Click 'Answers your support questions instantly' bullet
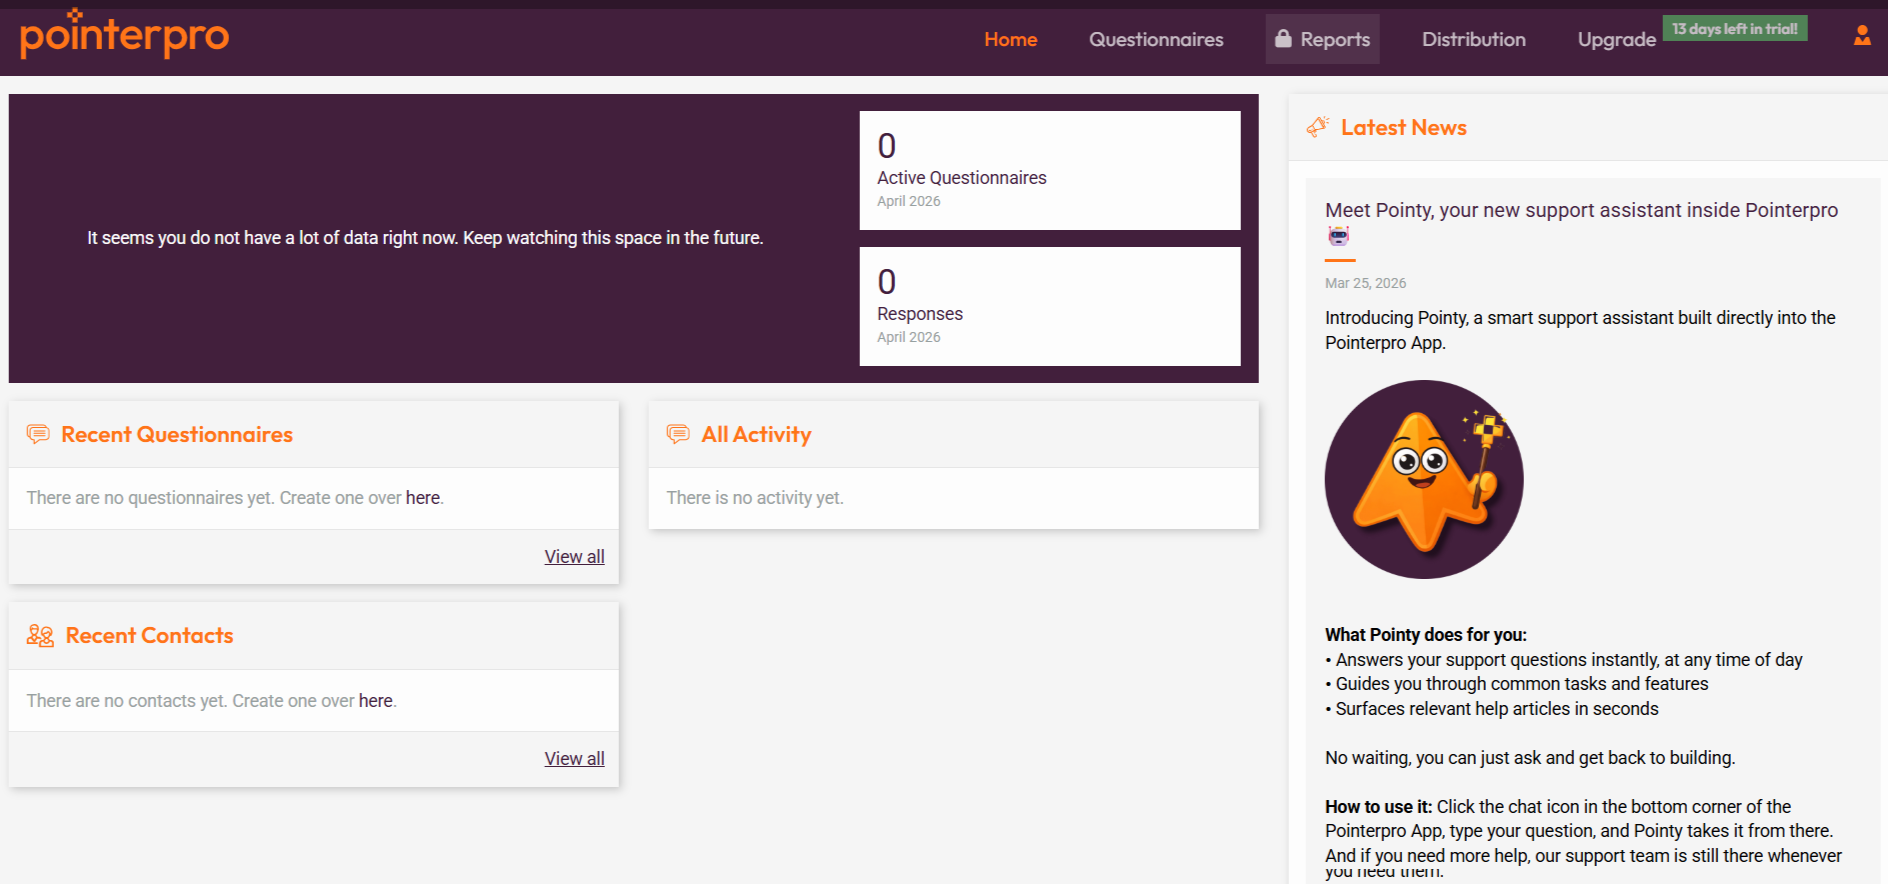Viewport: 1888px width, 884px height. 1568,659
